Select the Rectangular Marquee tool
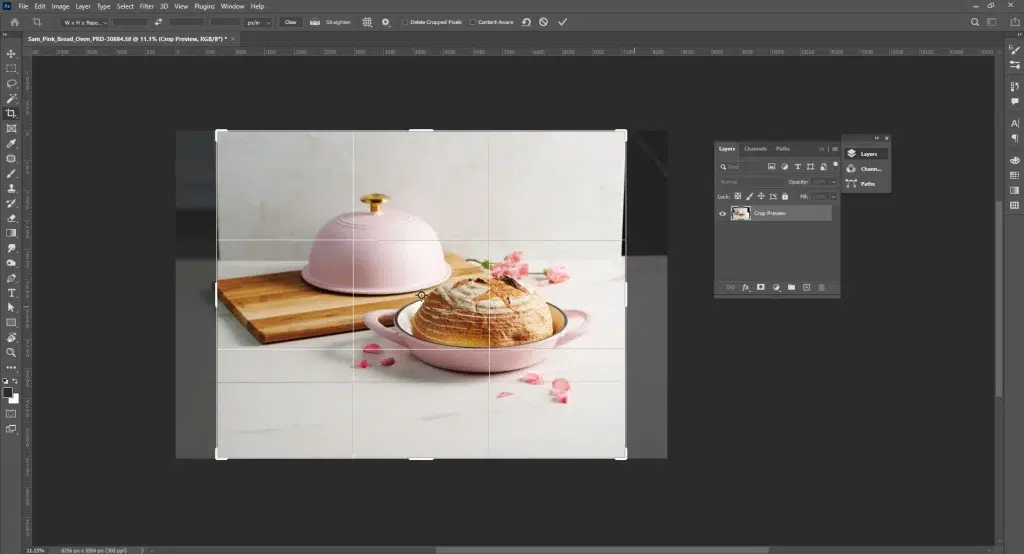The width and height of the screenshot is (1024, 554). coord(11,69)
